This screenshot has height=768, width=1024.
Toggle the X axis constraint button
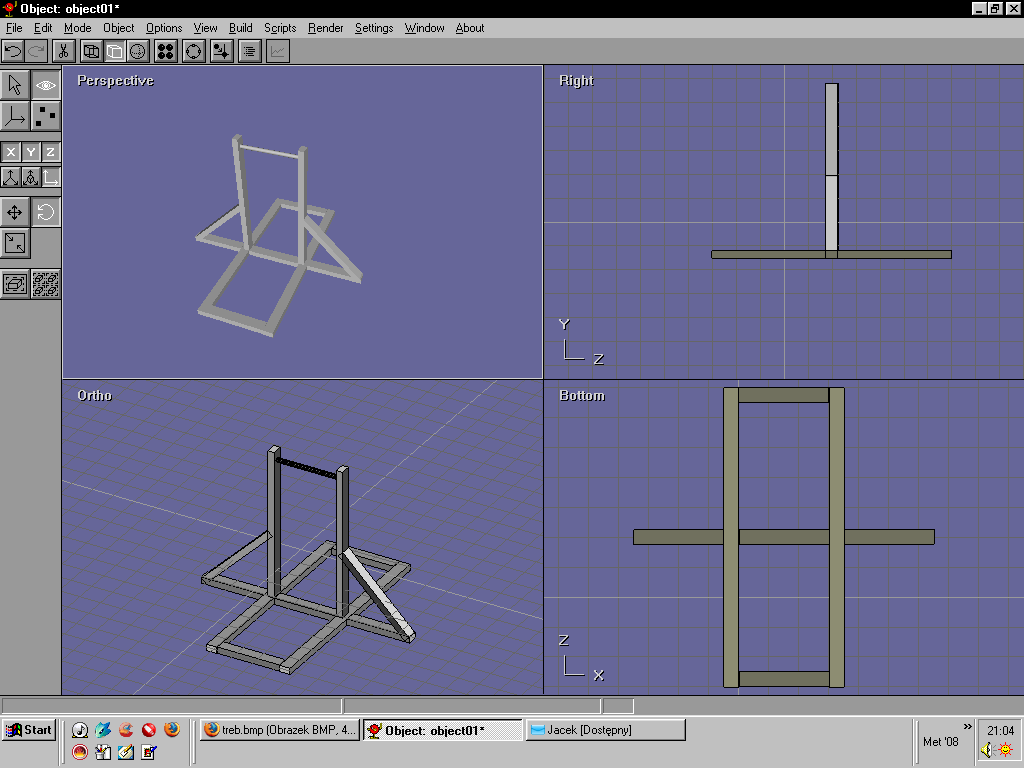click(11, 152)
